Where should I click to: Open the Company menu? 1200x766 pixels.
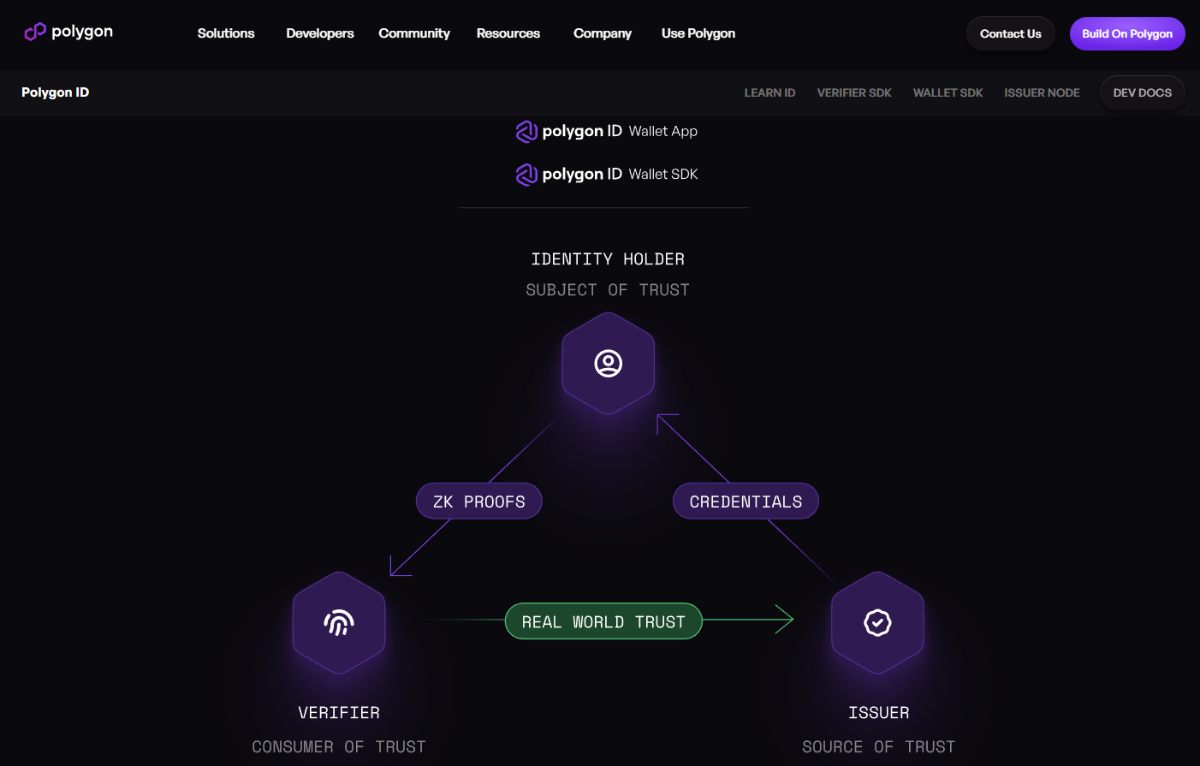pos(602,33)
